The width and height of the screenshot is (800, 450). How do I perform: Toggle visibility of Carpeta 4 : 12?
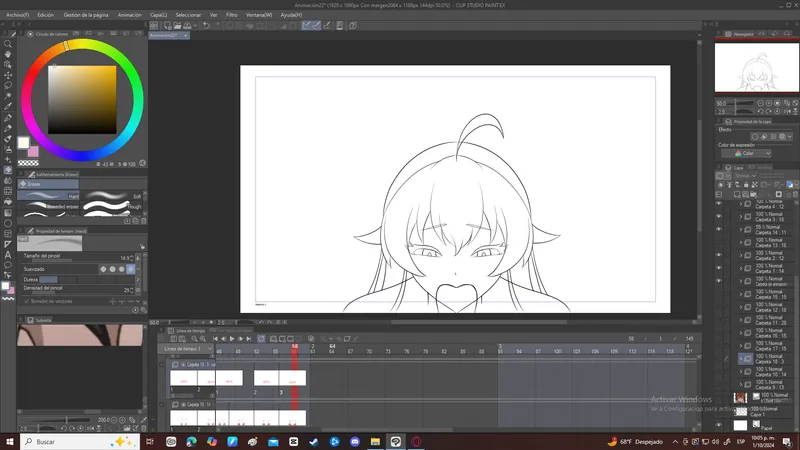719,204
